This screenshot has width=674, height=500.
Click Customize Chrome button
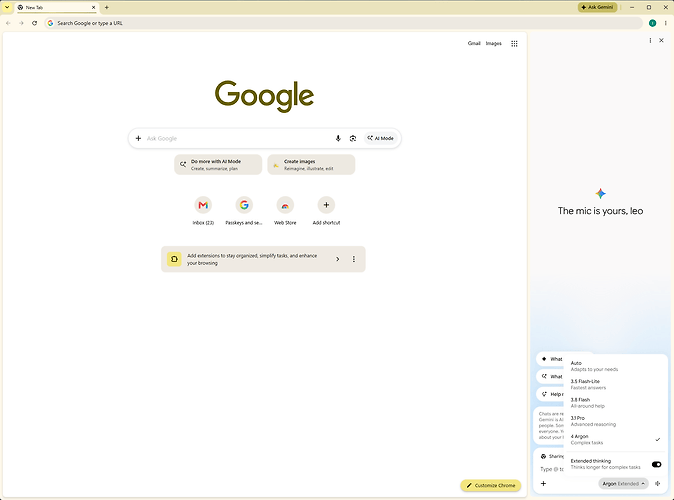tap(491, 485)
